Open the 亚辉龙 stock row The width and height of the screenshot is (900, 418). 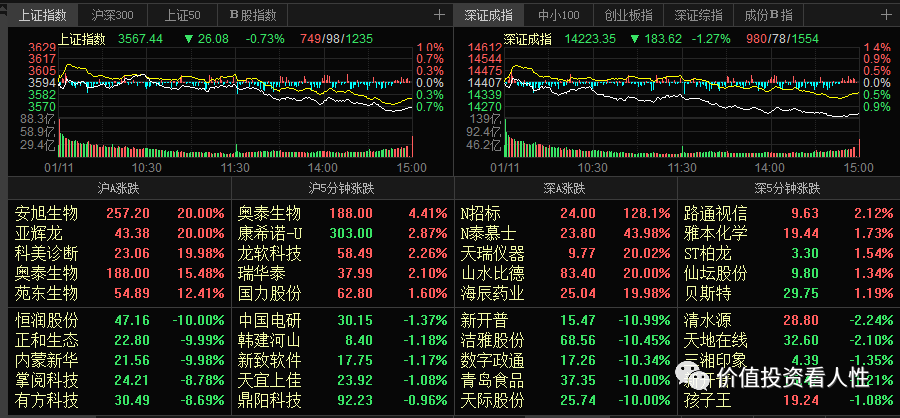119,234
